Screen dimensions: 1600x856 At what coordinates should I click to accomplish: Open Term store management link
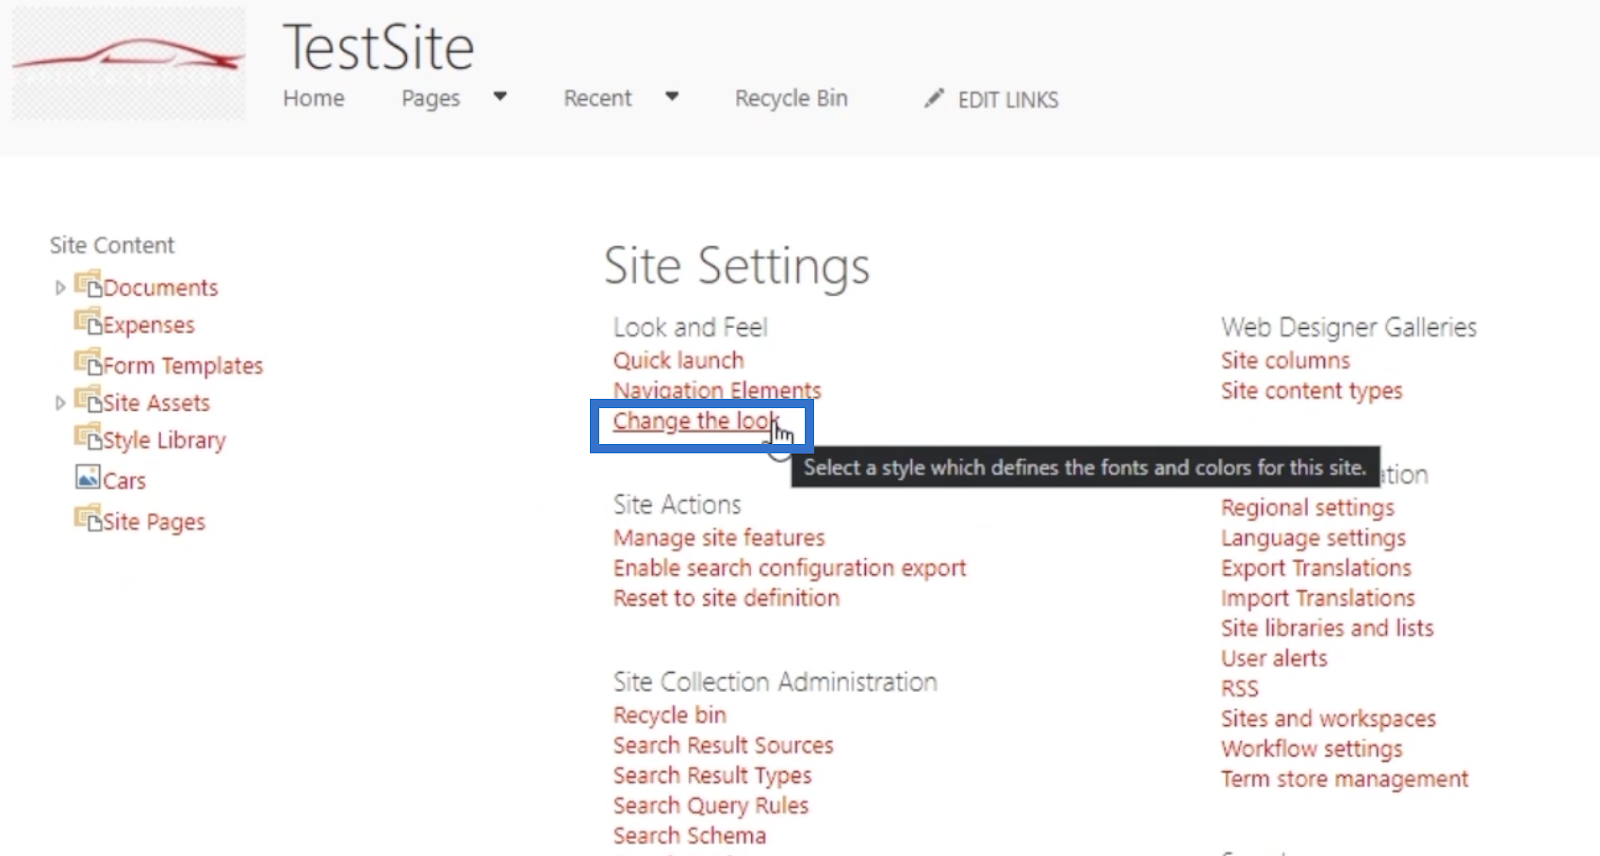coord(1345,779)
